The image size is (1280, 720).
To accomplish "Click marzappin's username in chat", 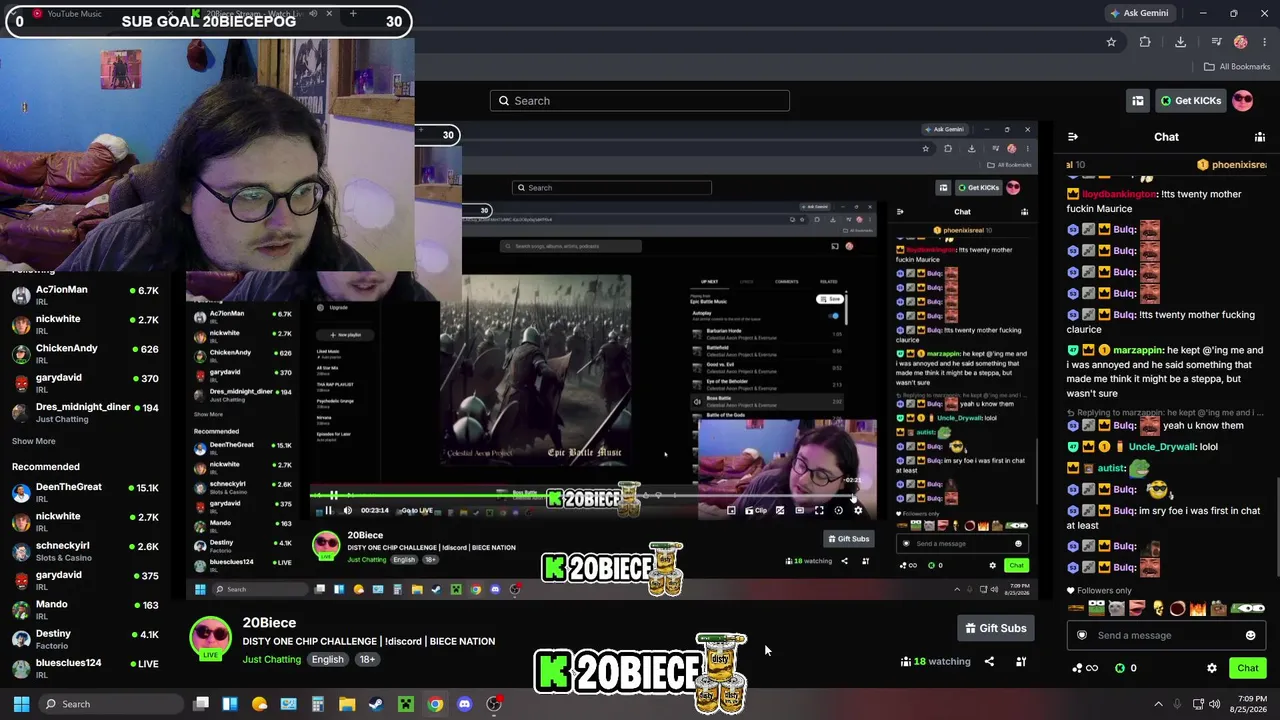I will [1138, 351].
